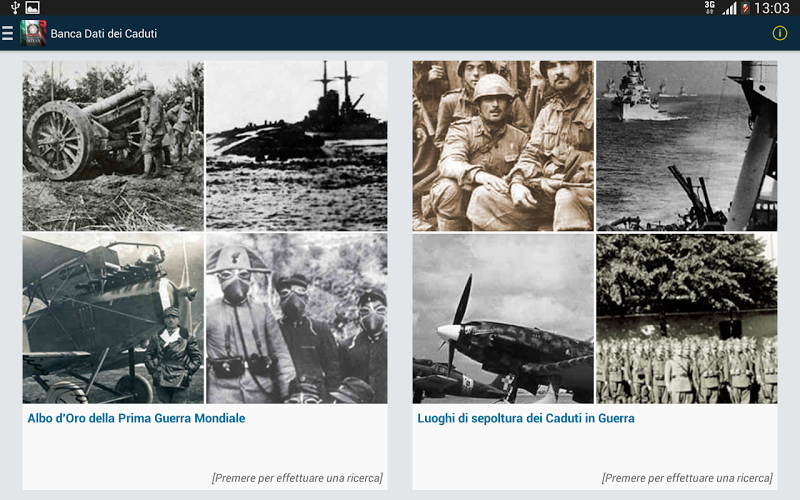800x500 pixels.
Task: Open Luoghi di sepoltura dei Caduti in Guerra
Action: coord(526,418)
